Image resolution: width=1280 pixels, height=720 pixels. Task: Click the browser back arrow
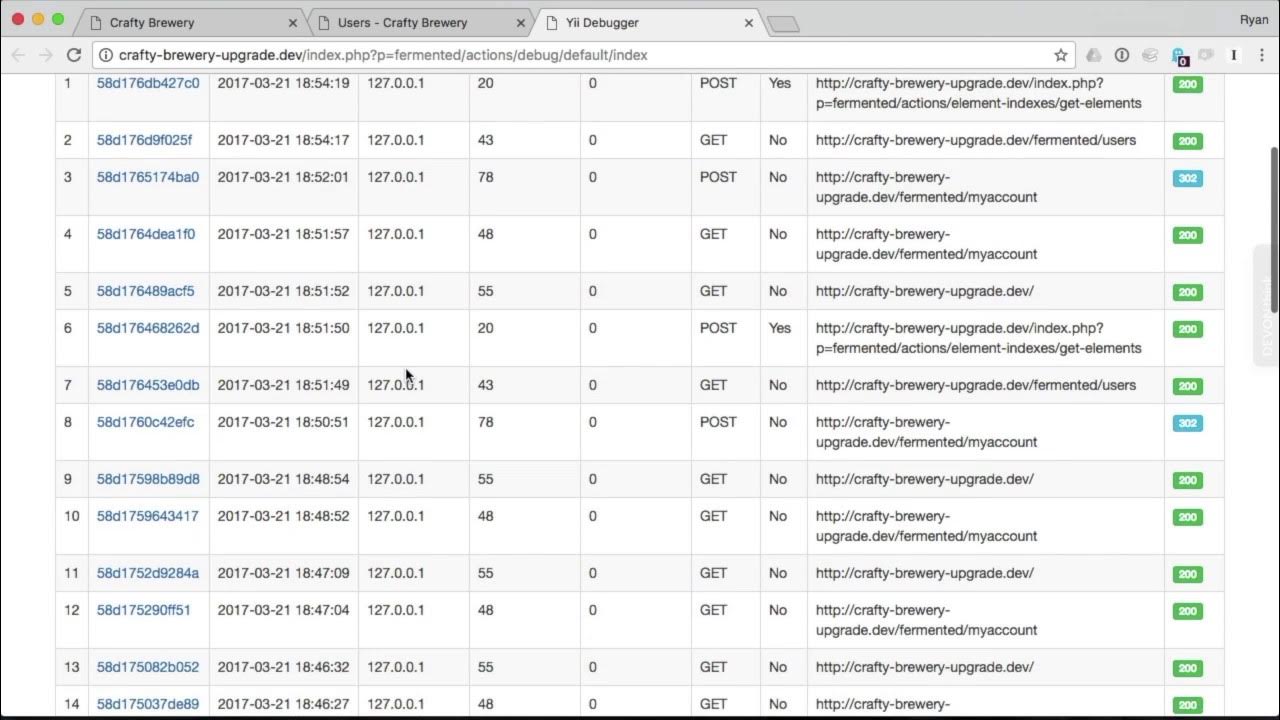[x=18, y=55]
